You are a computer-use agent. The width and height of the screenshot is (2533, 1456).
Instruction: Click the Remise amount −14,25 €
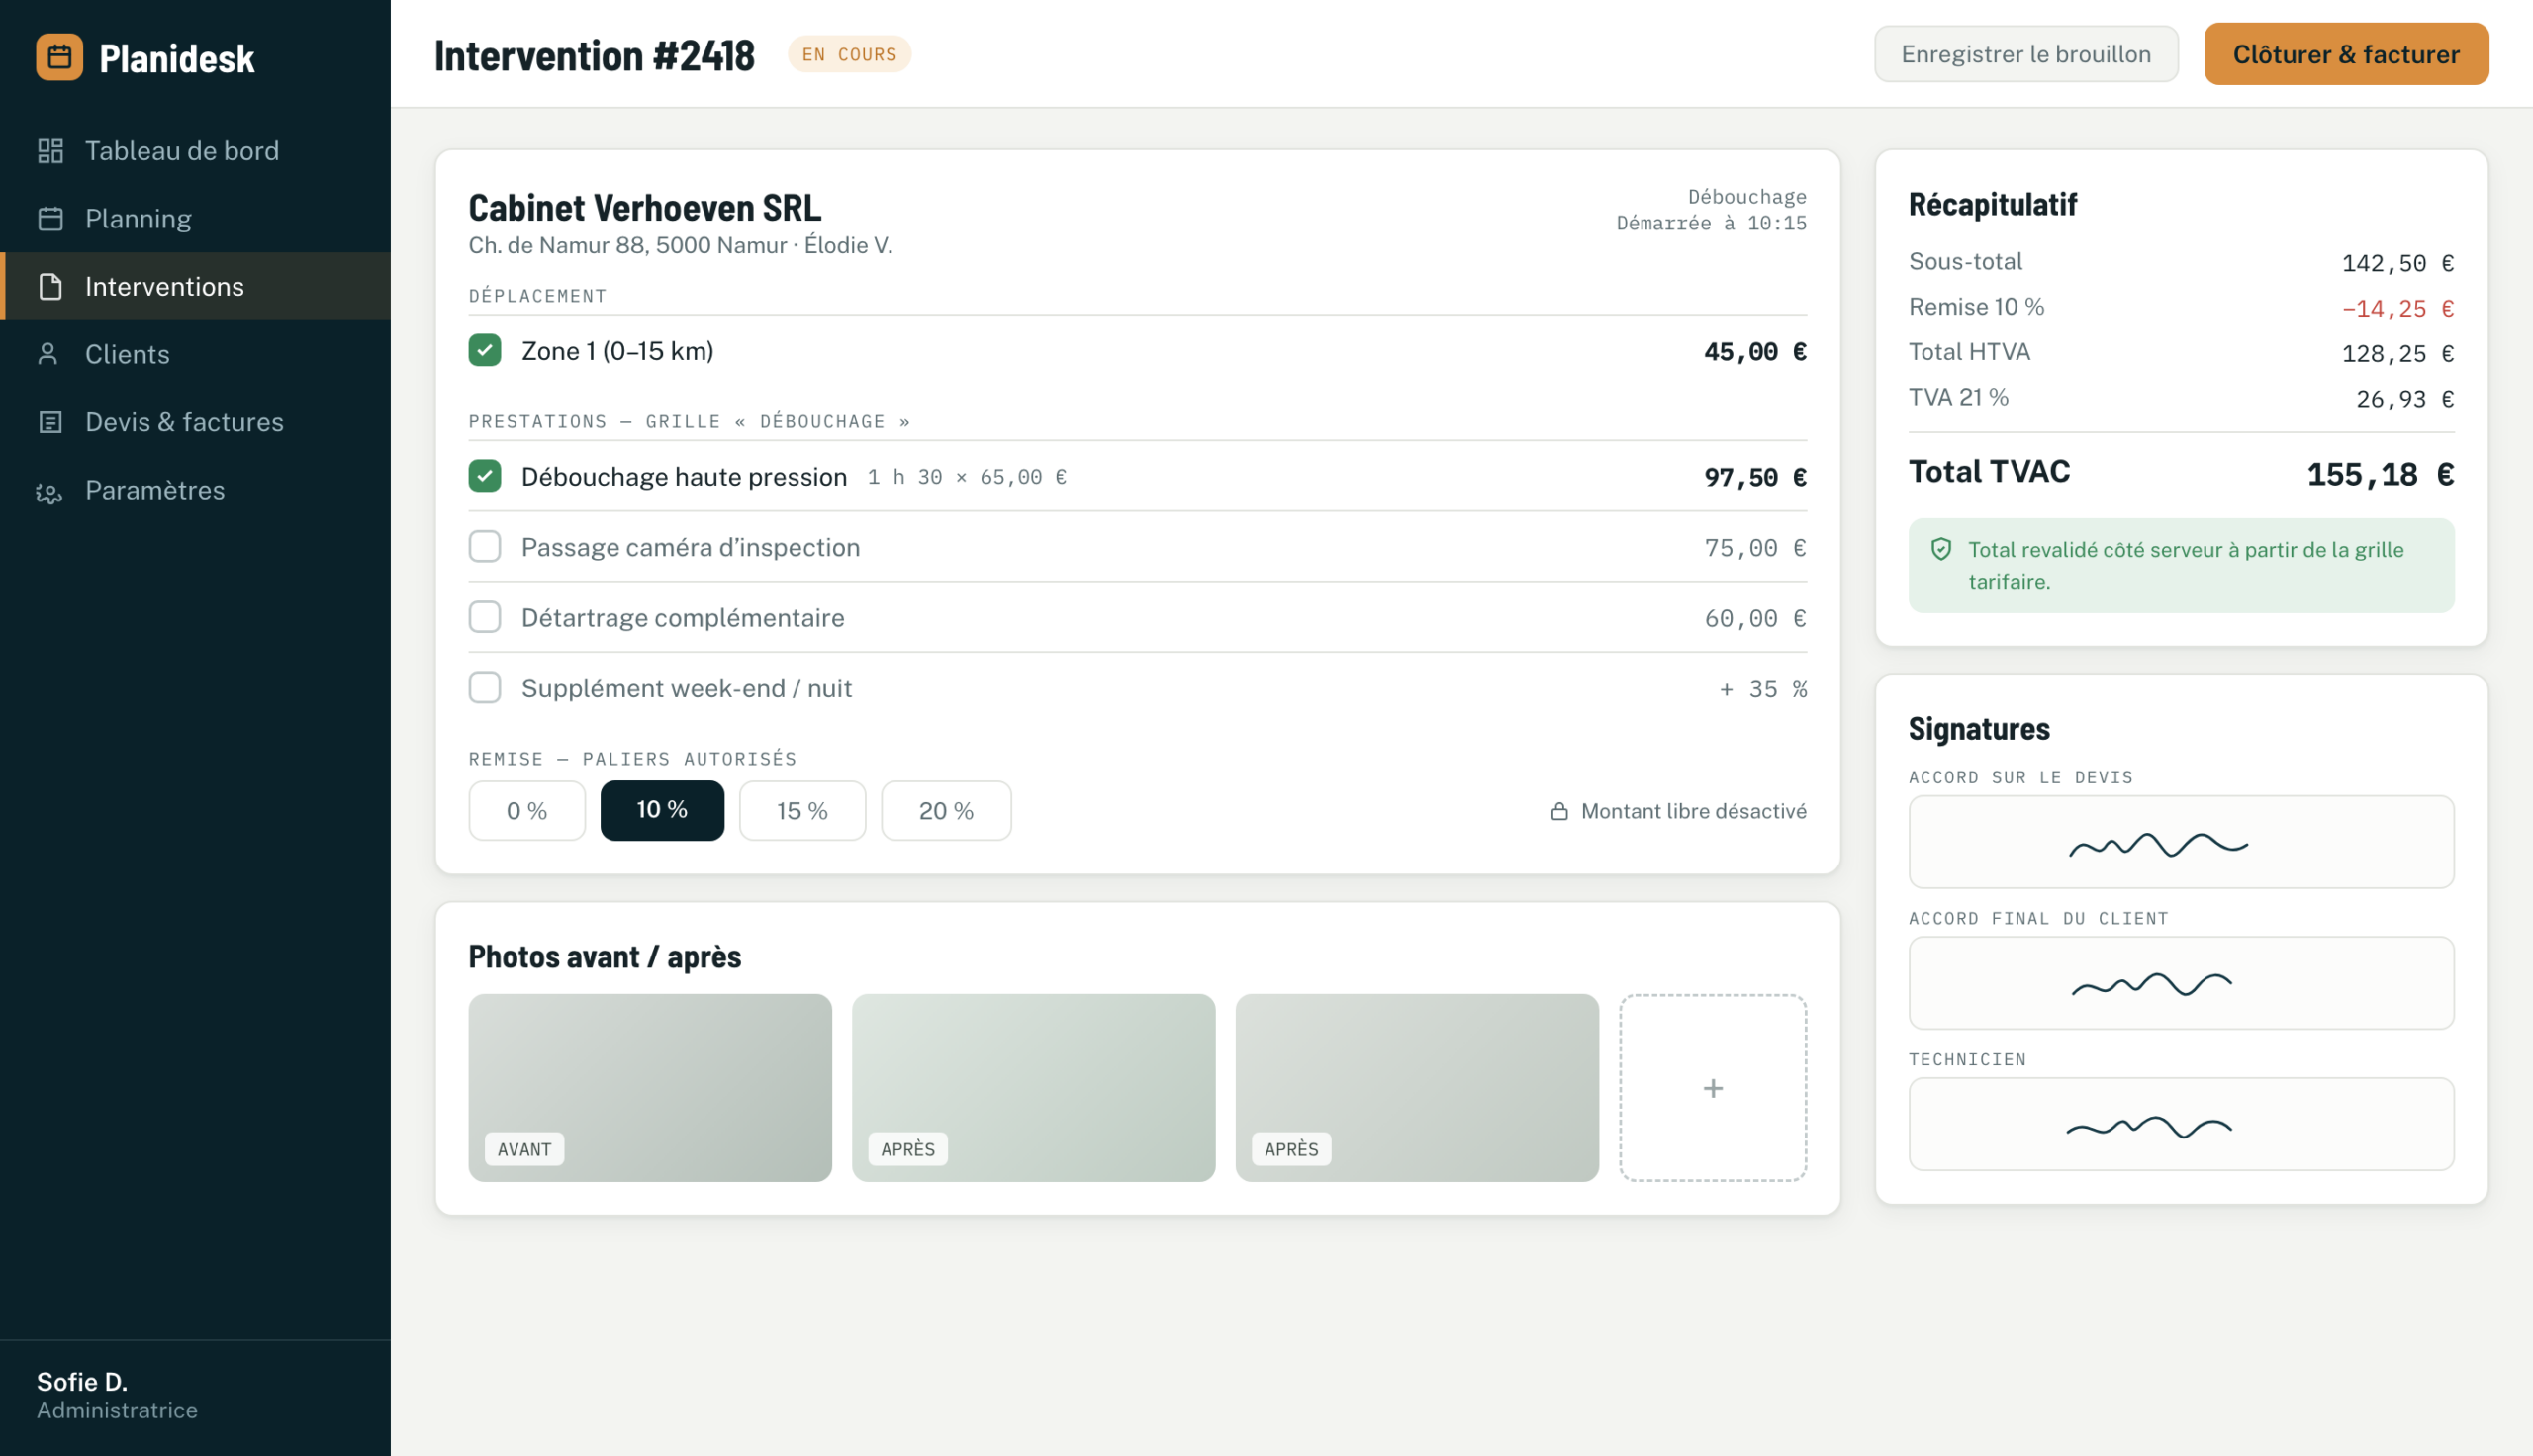tap(2398, 308)
